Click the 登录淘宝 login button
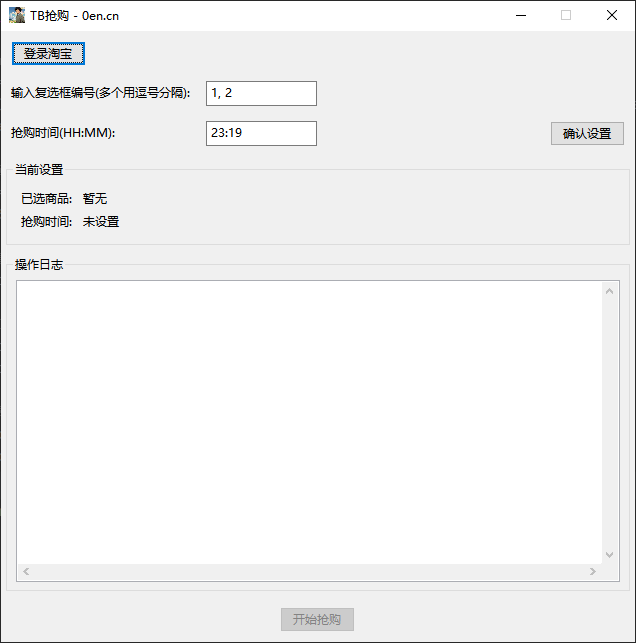The height and width of the screenshot is (643, 636). (x=48, y=53)
